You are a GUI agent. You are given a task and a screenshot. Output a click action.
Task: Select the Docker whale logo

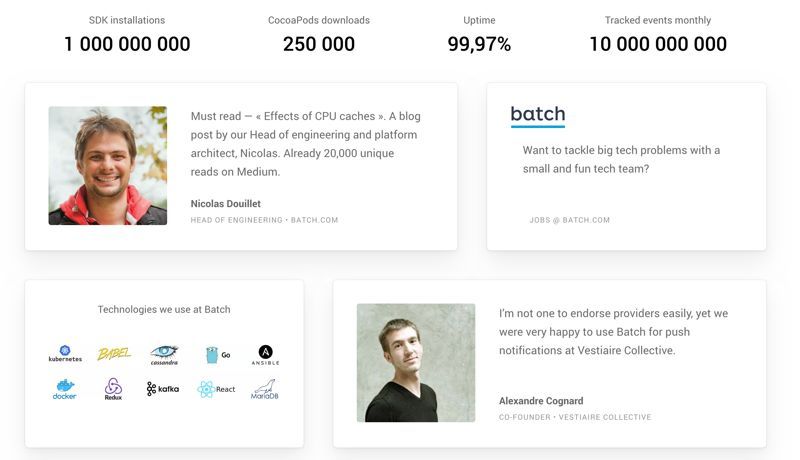coord(65,389)
